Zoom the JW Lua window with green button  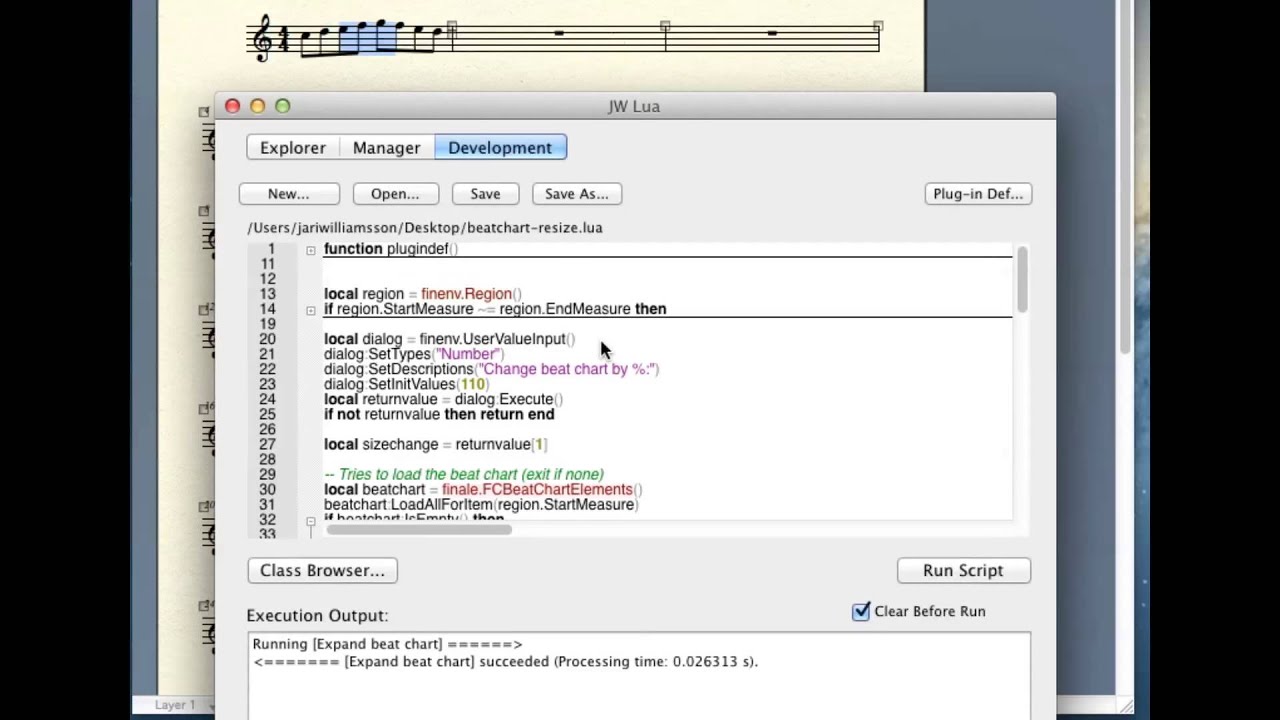282,106
